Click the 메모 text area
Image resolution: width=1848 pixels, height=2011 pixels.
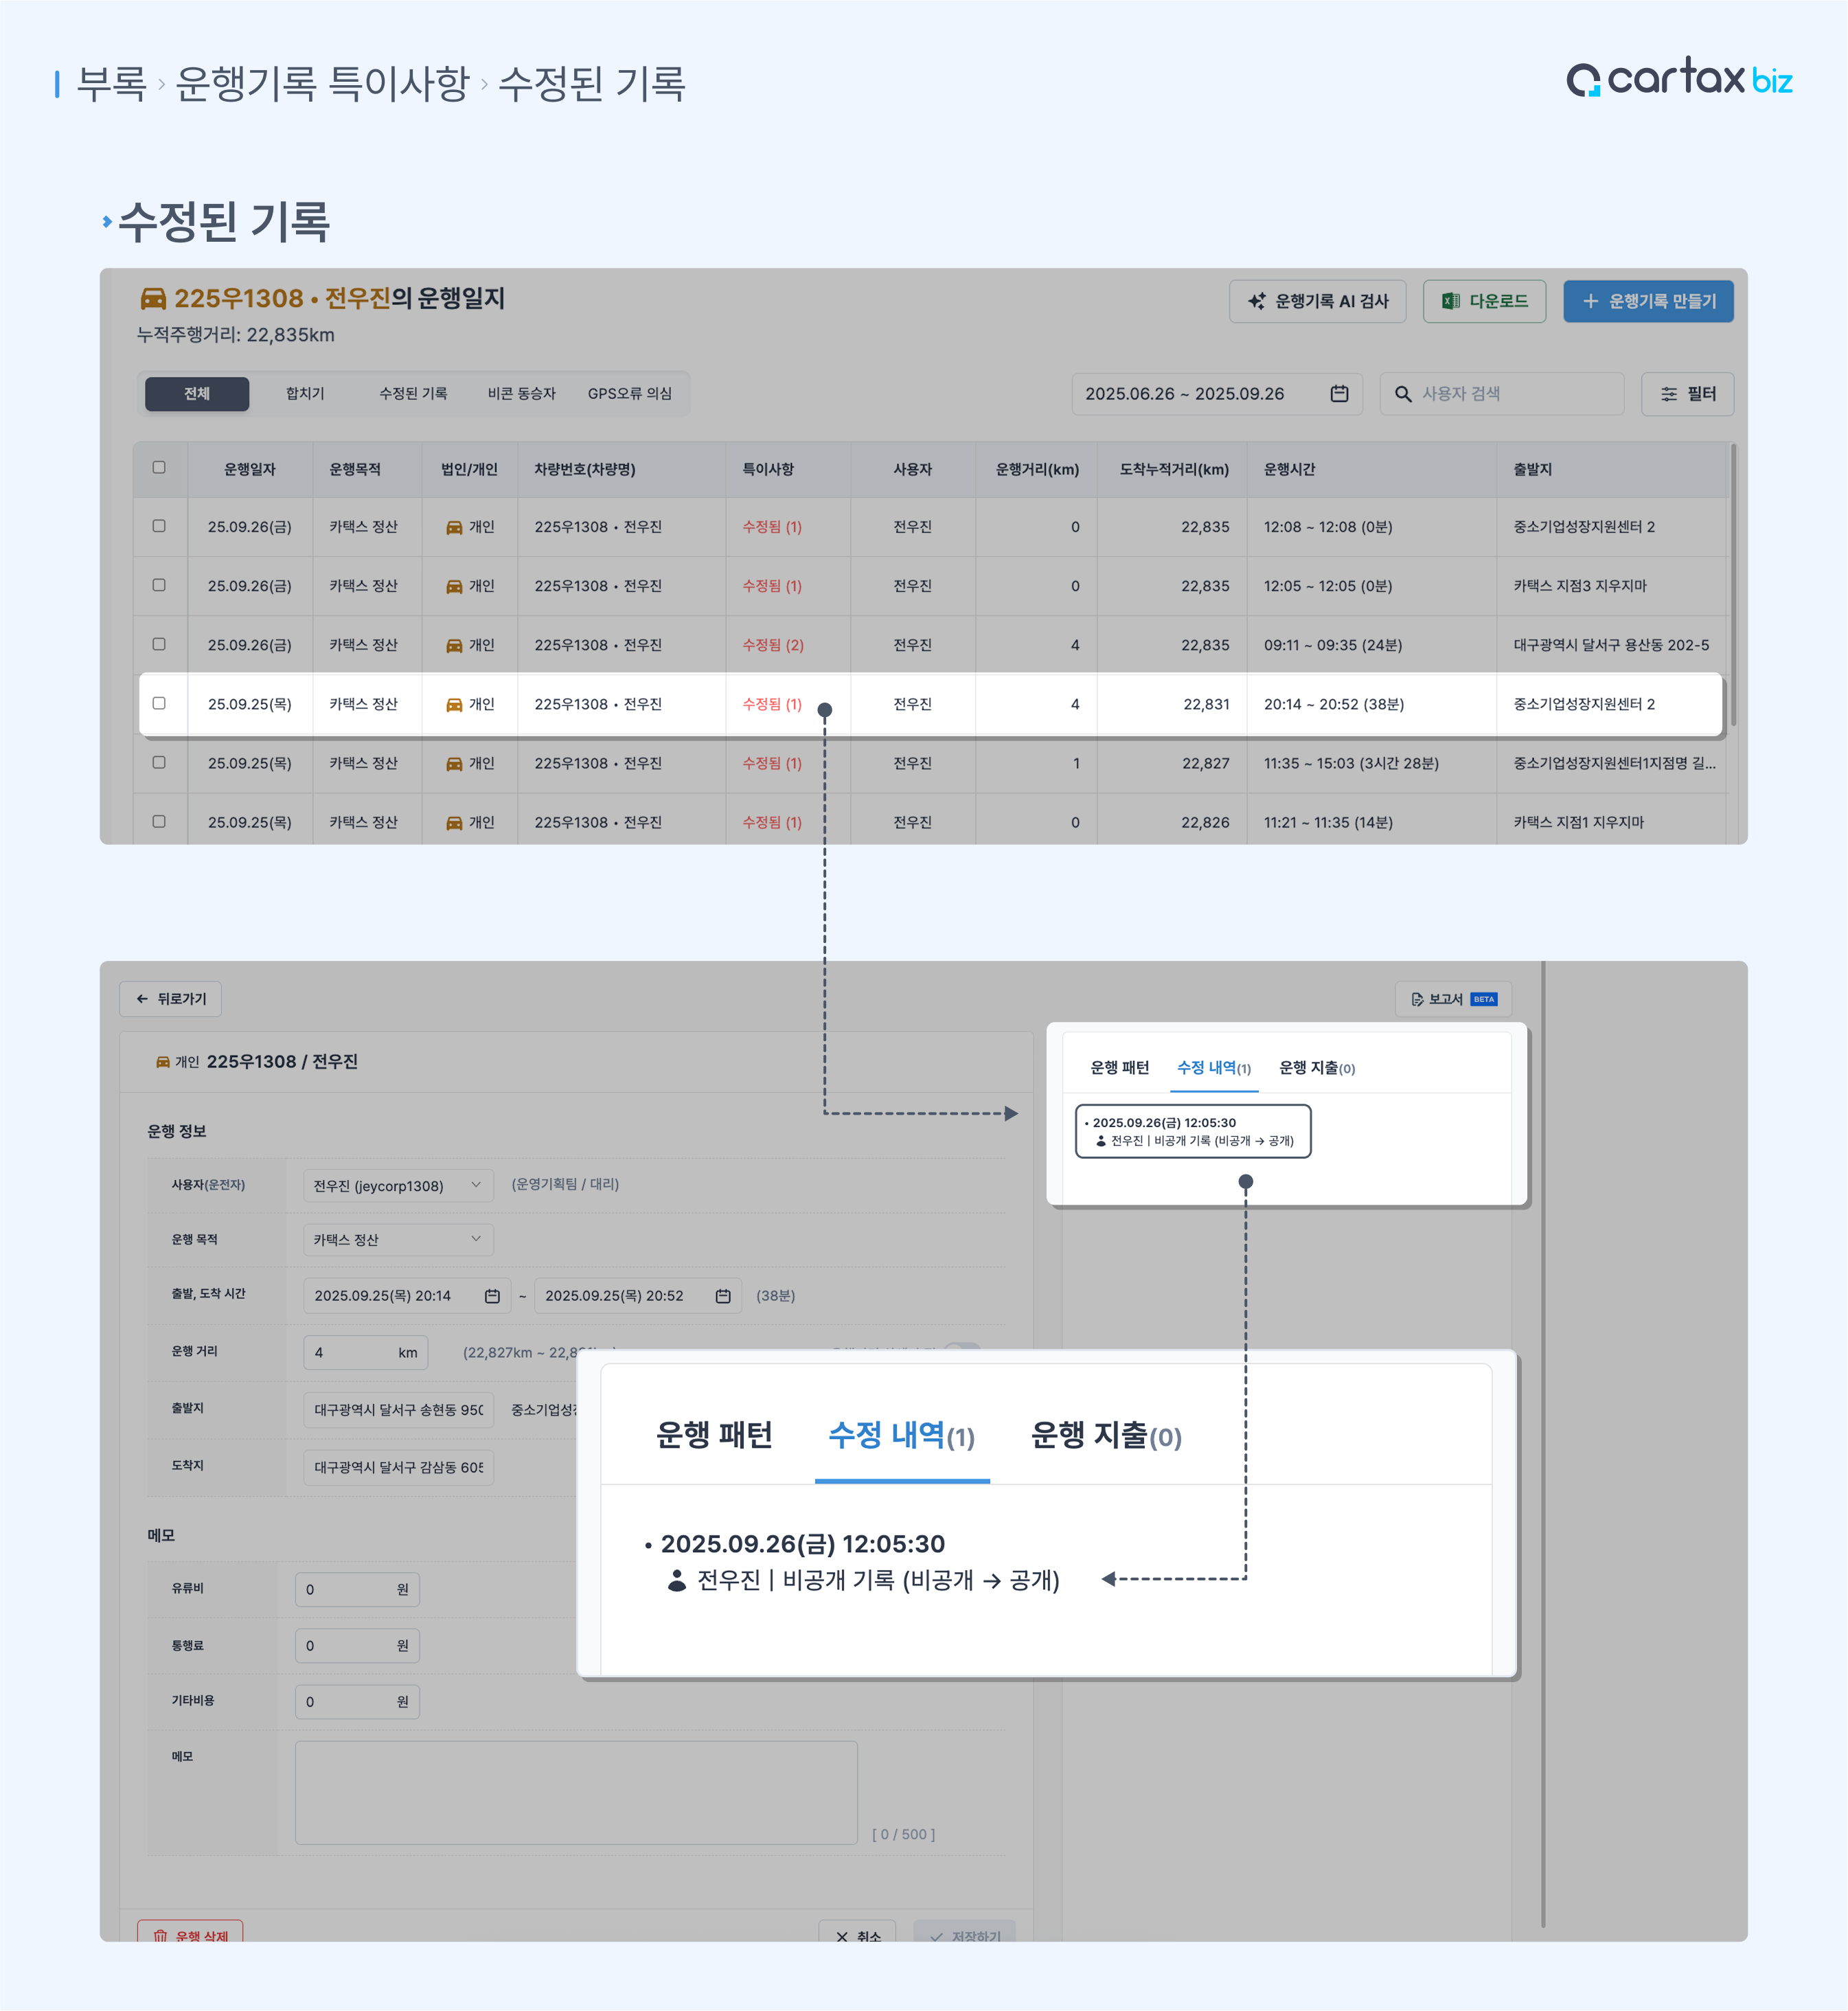[x=576, y=1792]
